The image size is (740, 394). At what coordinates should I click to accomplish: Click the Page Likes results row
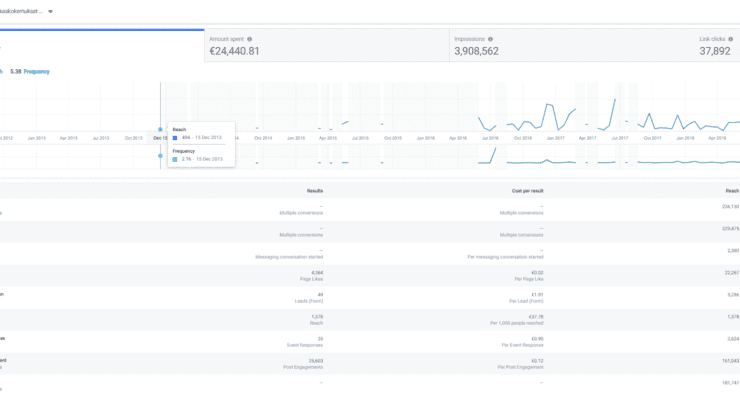coord(370,276)
